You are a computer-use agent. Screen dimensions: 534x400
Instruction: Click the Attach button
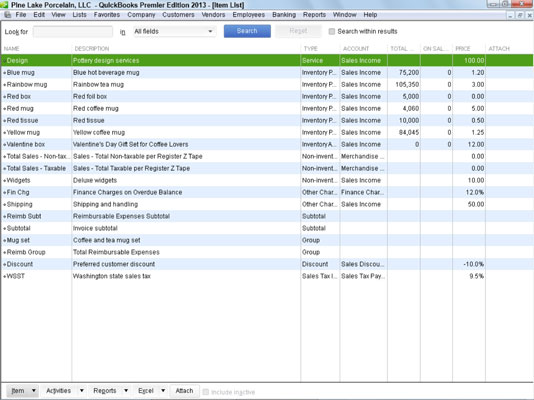pos(184,390)
